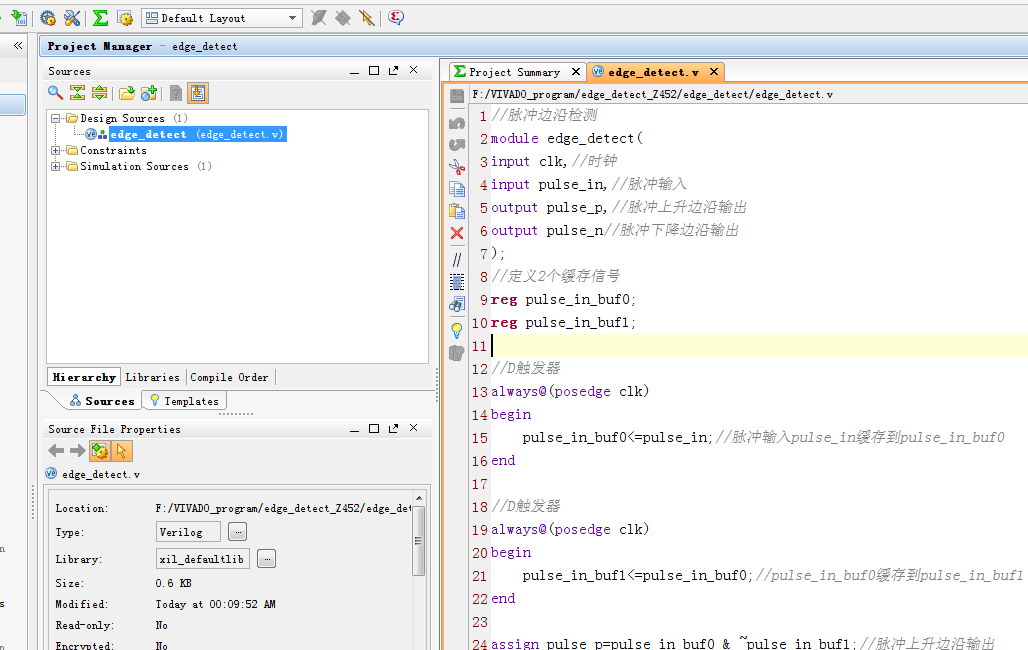This screenshot has width=1028, height=650.
Task: Open the project settings gear icon
Action: point(47,18)
